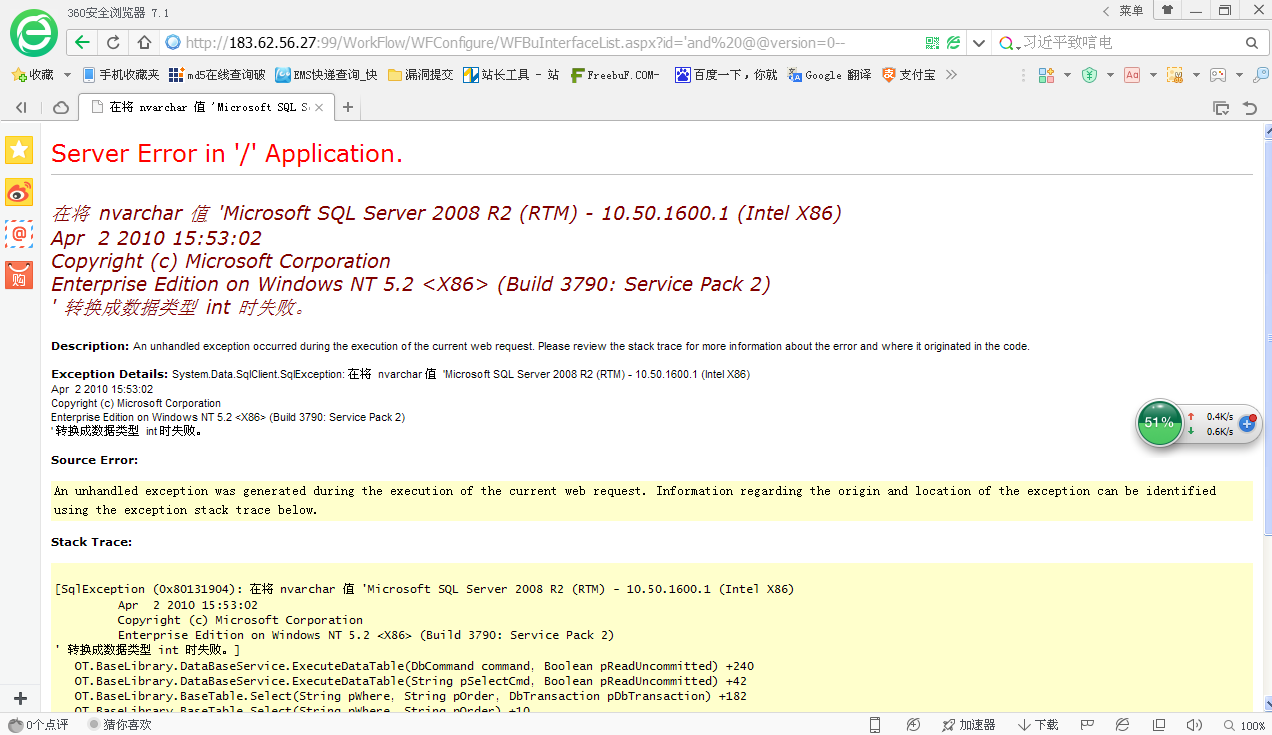Click the Server Error in '/' Application heading
The image size is (1272, 735).
tap(227, 153)
